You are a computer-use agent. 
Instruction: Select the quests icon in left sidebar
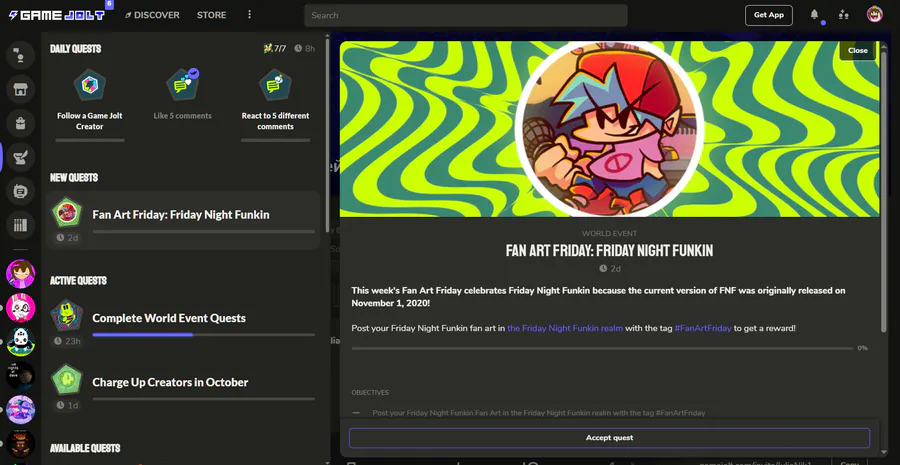point(20,157)
